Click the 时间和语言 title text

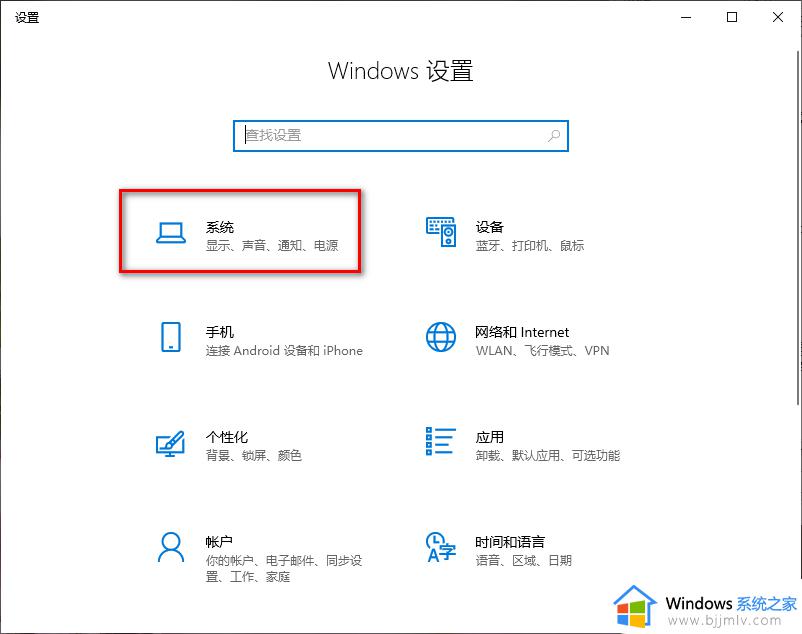click(x=510, y=542)
